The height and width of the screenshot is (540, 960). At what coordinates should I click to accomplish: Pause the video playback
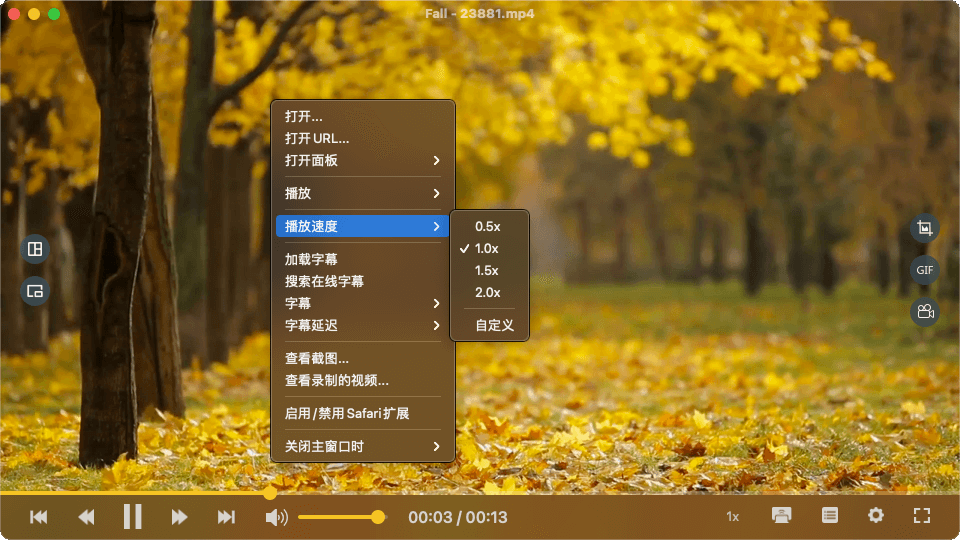[132, 517]
